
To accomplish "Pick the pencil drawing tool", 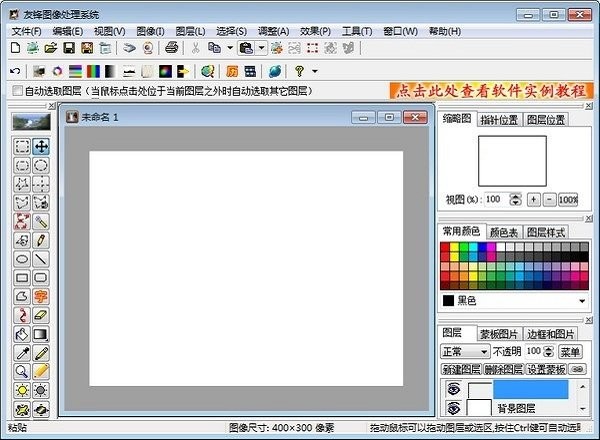I will click(41, 241).
